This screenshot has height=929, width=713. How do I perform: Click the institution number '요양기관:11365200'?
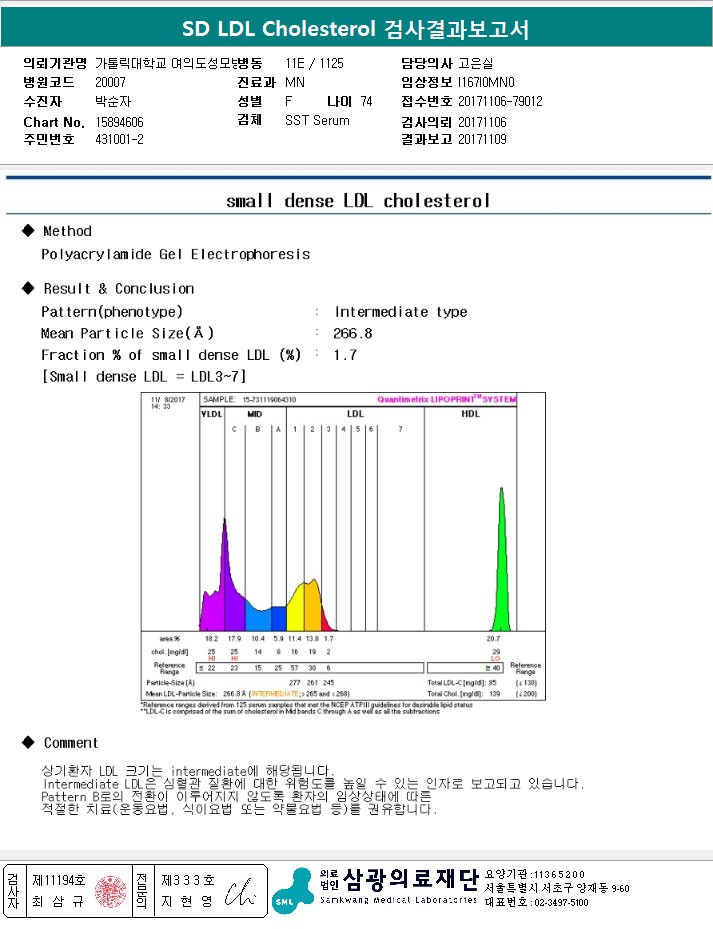[535, 874]
